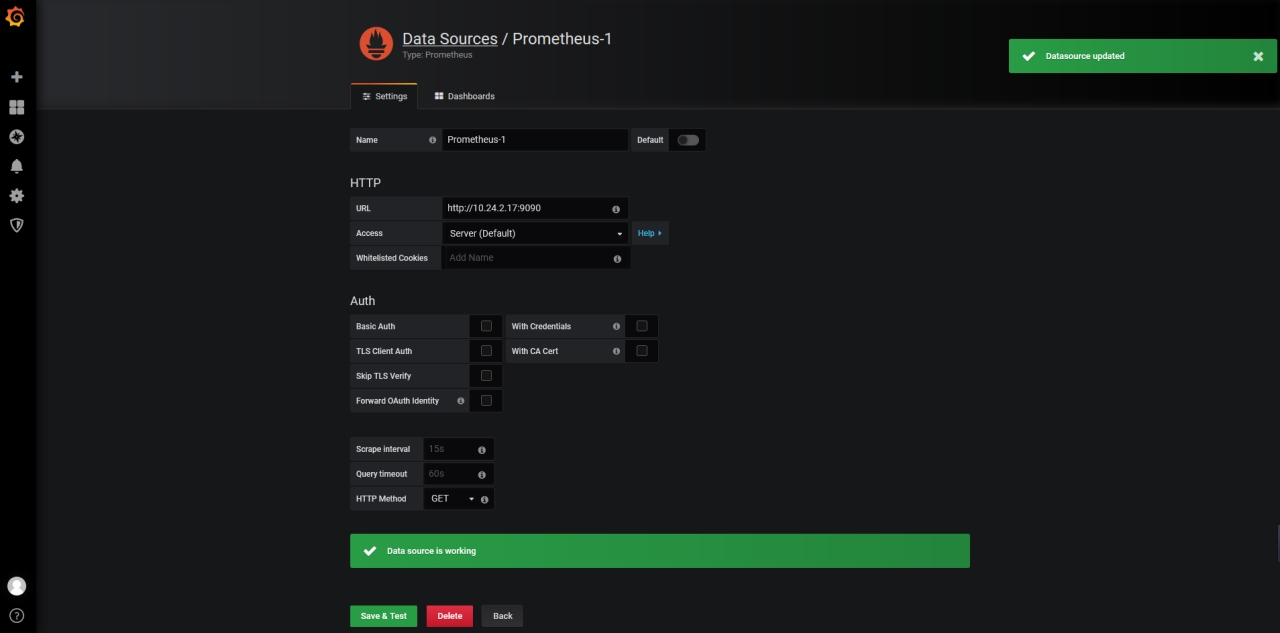Enable With Credentials checkbox
The height and width of the screenshot is (633, 1280).
click(x=642, y=326)
